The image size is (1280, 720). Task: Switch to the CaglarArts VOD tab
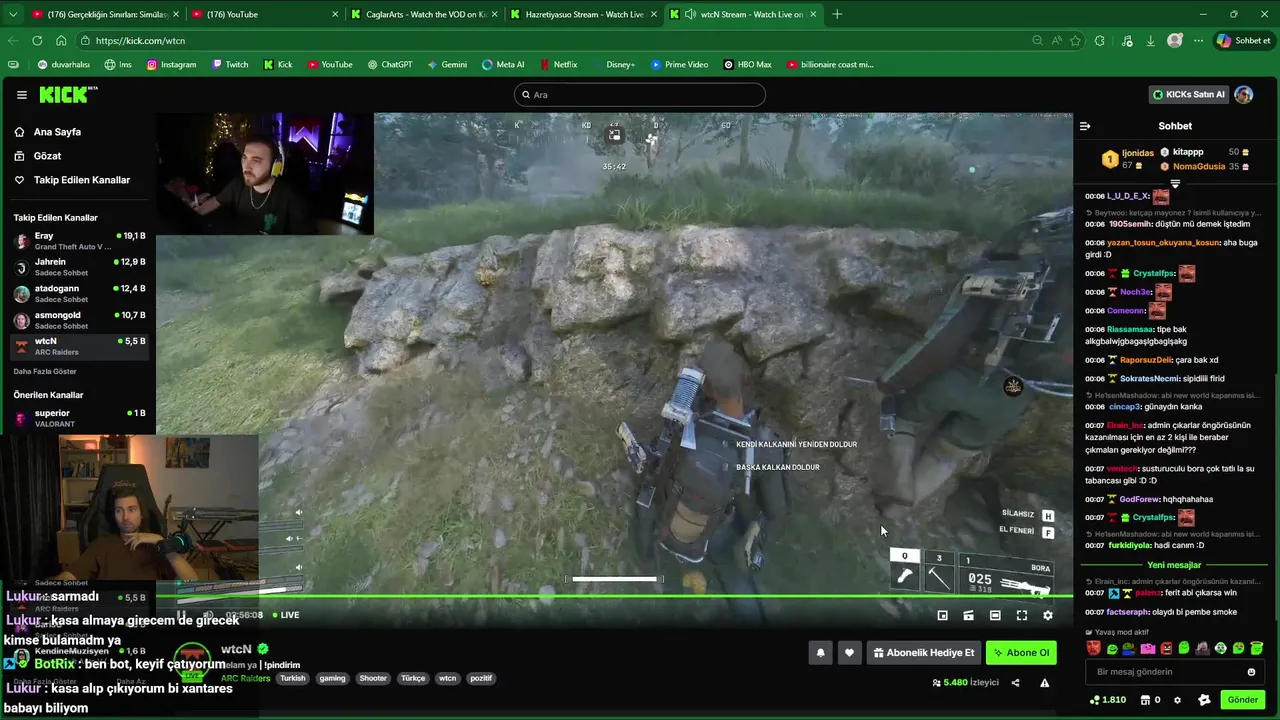pyautogui.click(x=424, y=14)
